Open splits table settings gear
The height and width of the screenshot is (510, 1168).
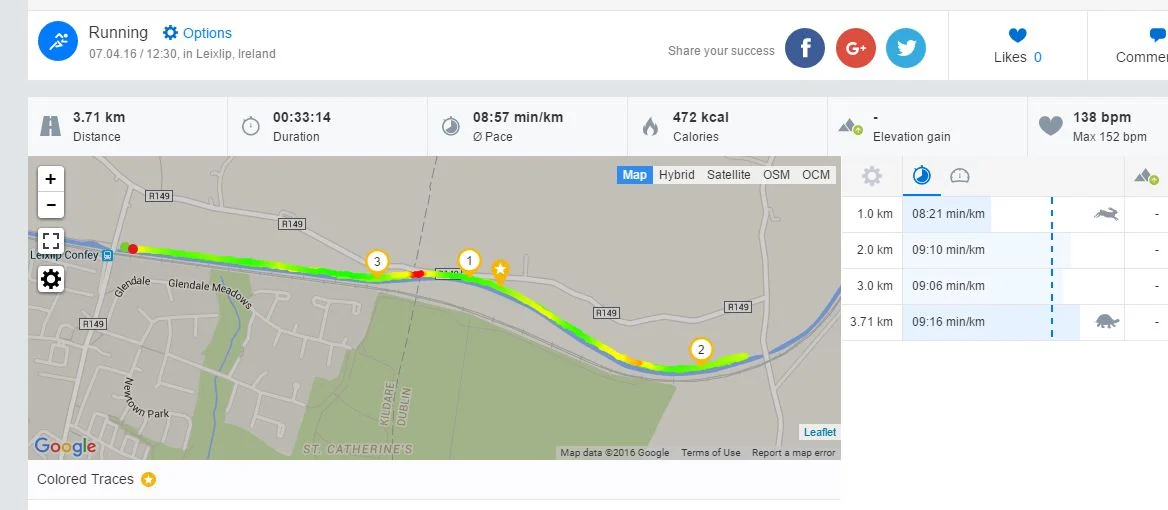click(872, 177)
